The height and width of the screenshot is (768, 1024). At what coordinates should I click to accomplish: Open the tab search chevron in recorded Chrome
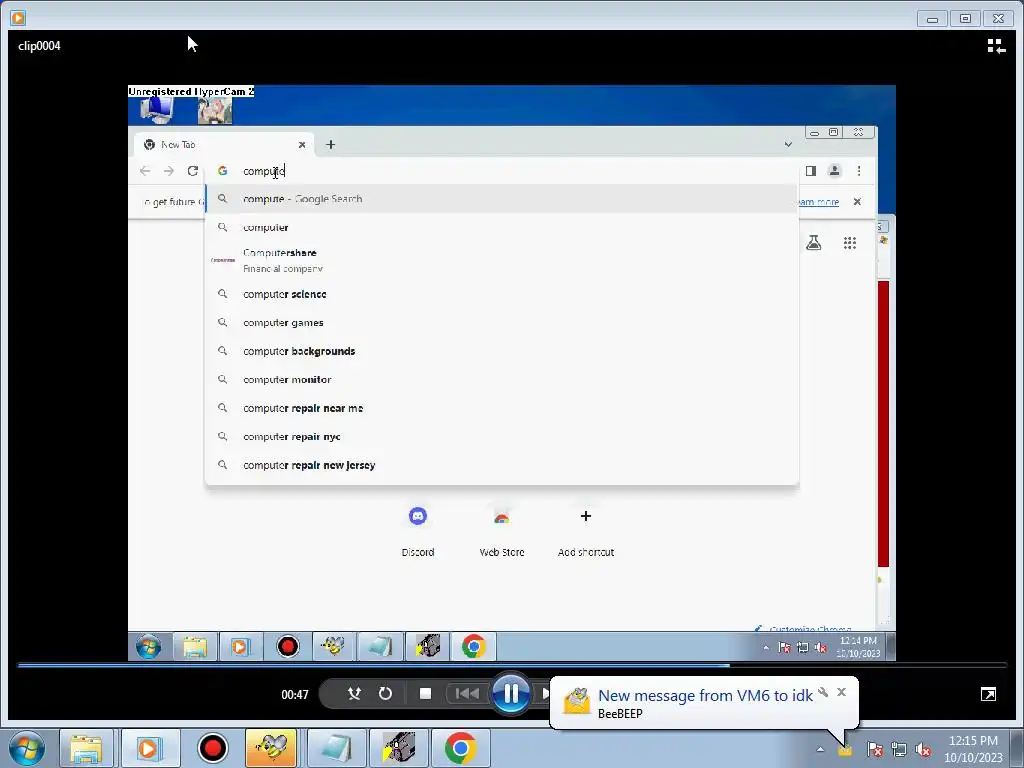(788, 144)
